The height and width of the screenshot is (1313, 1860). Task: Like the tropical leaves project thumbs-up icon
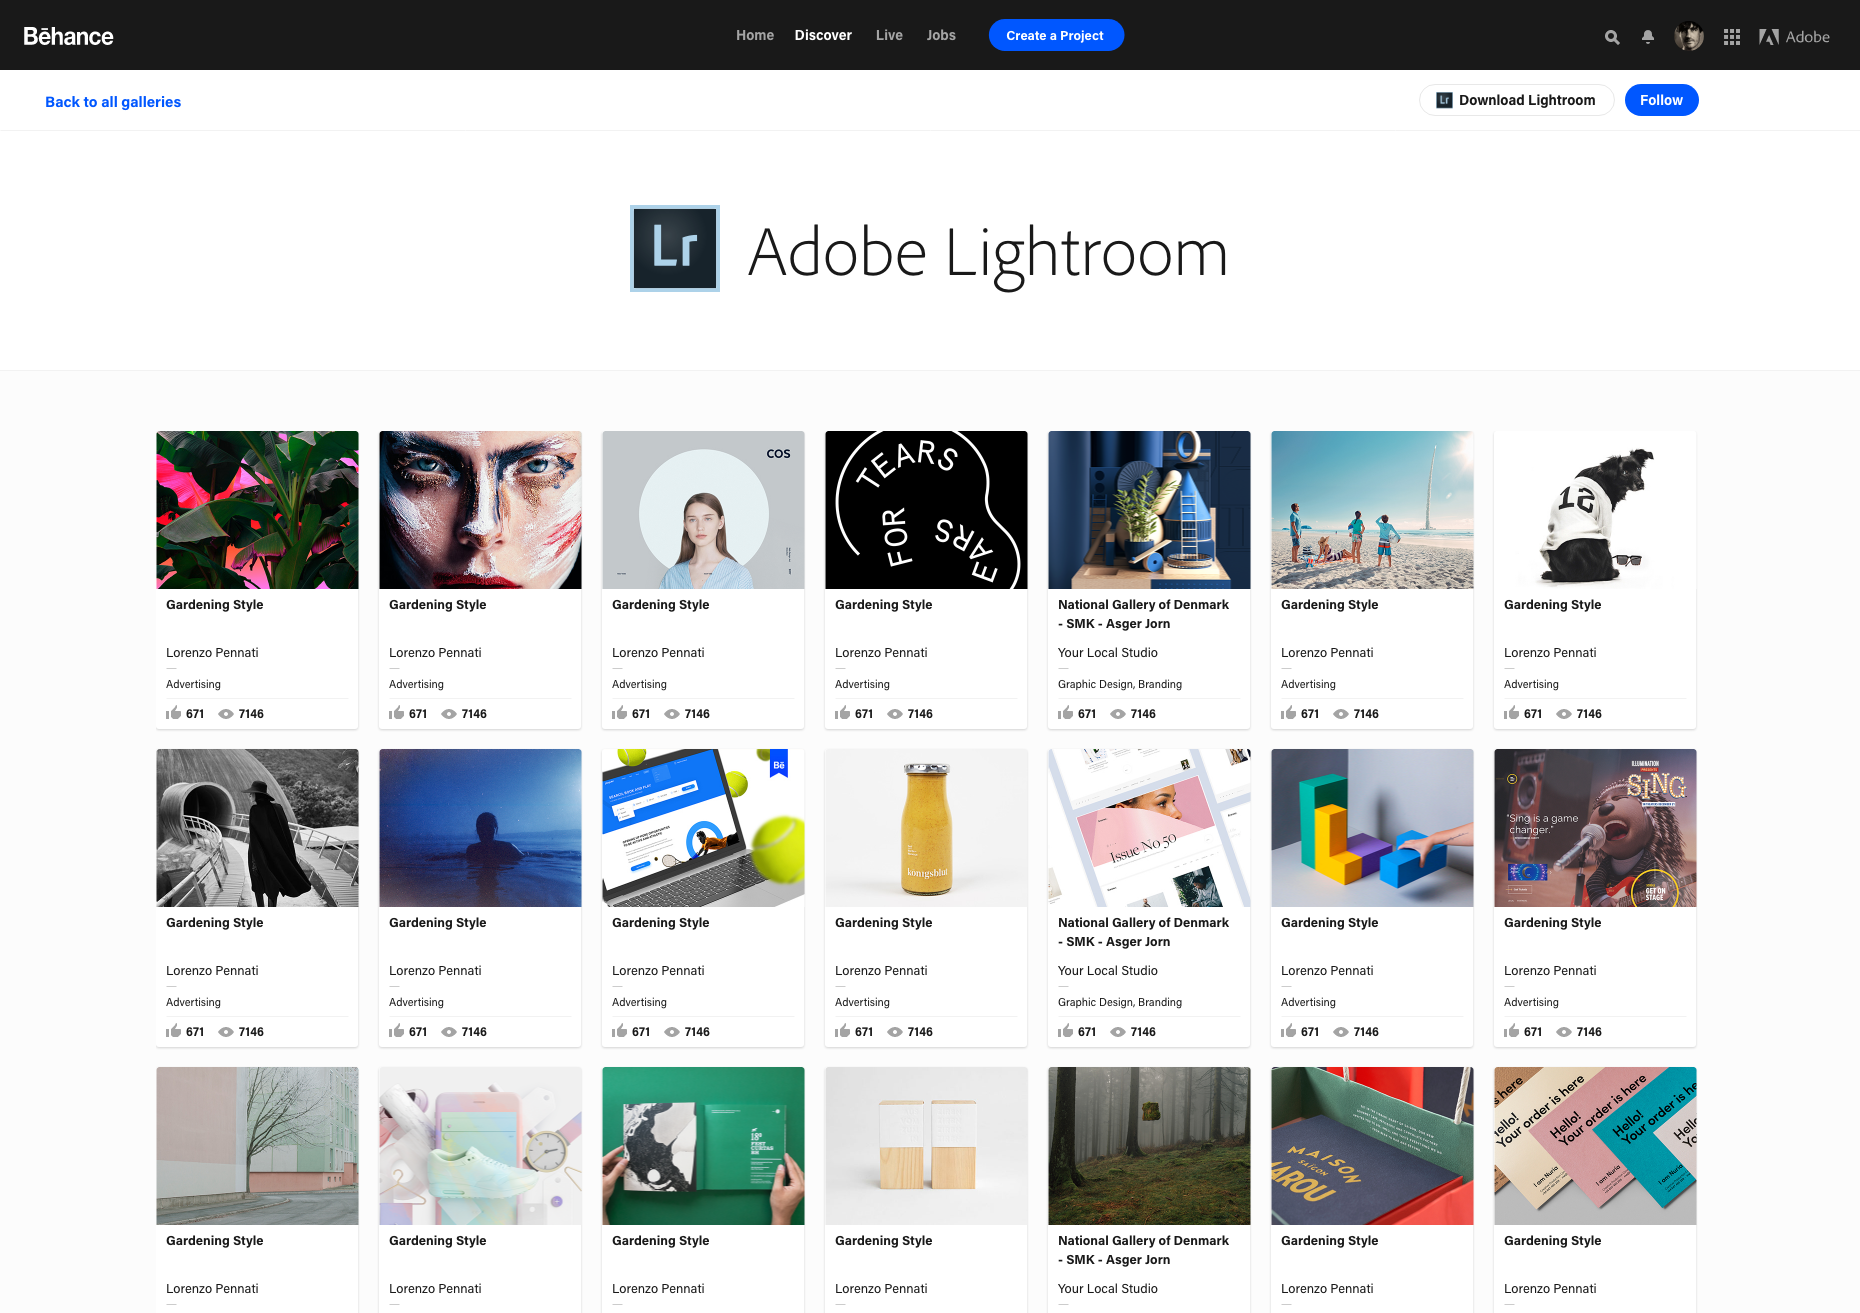pyautogui.click(x=174, y=713)
